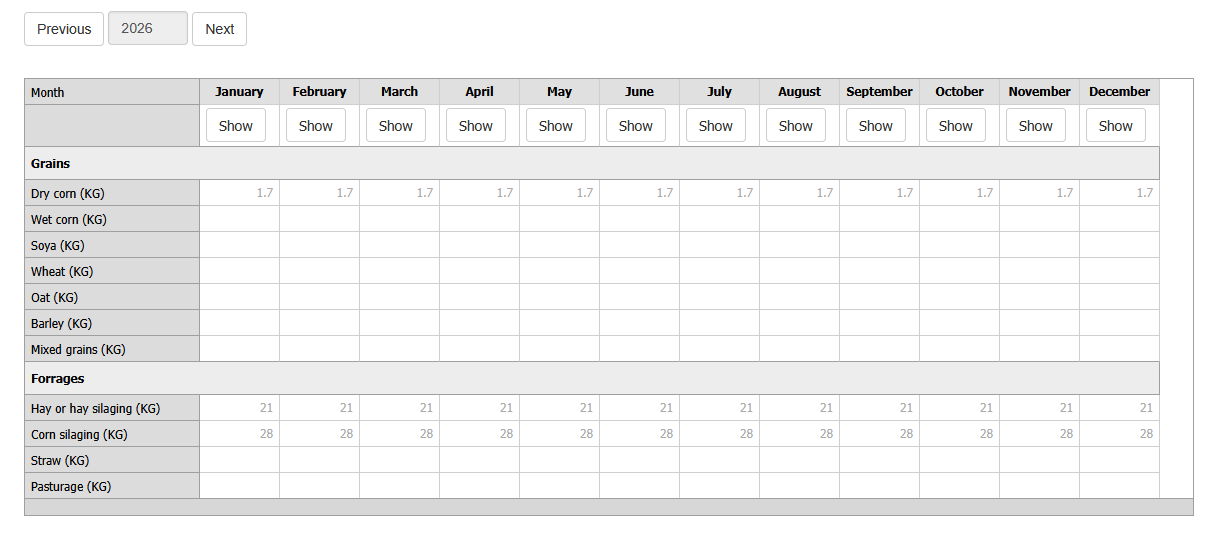Viewport: 1218px width, 533px height.
Task: Select Wet corn cell for March
Action: 400,219
